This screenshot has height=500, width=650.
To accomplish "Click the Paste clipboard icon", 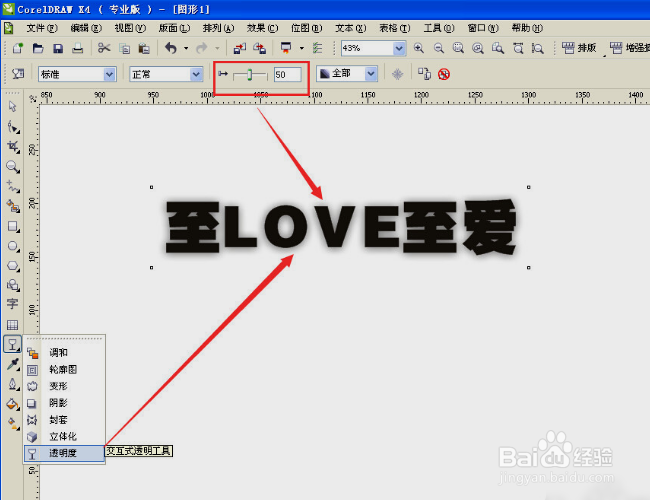I will pyautogui.click(x=144, y=49).
